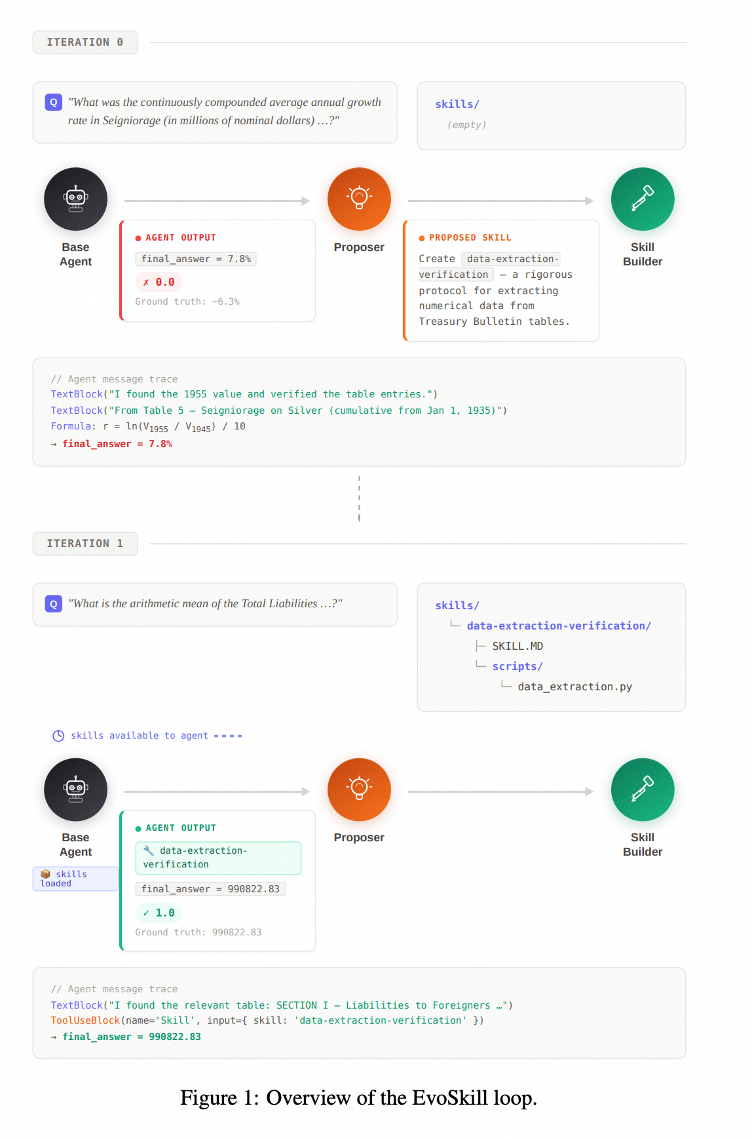Click the clock icon beside skills available to agent
This screenshot has height=1140, width=752.
point(58,736)
